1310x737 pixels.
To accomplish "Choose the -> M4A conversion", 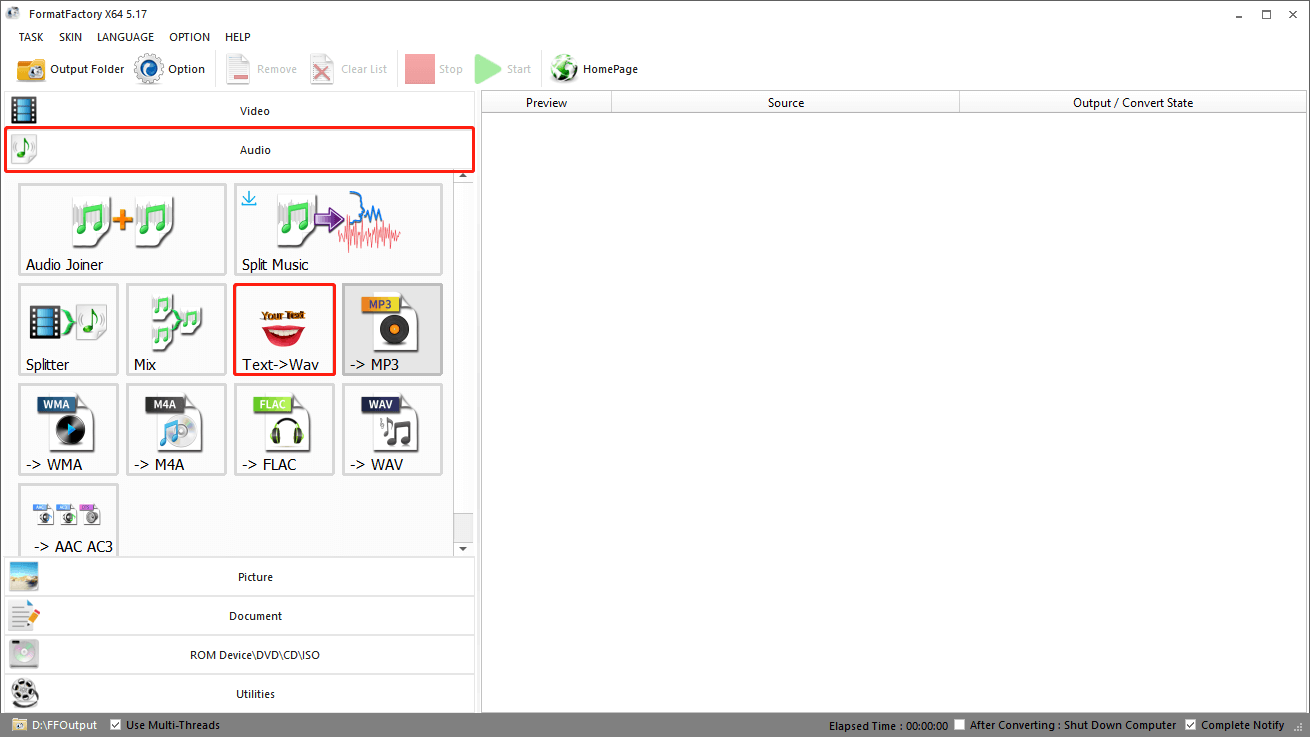I will click(176, 430).
